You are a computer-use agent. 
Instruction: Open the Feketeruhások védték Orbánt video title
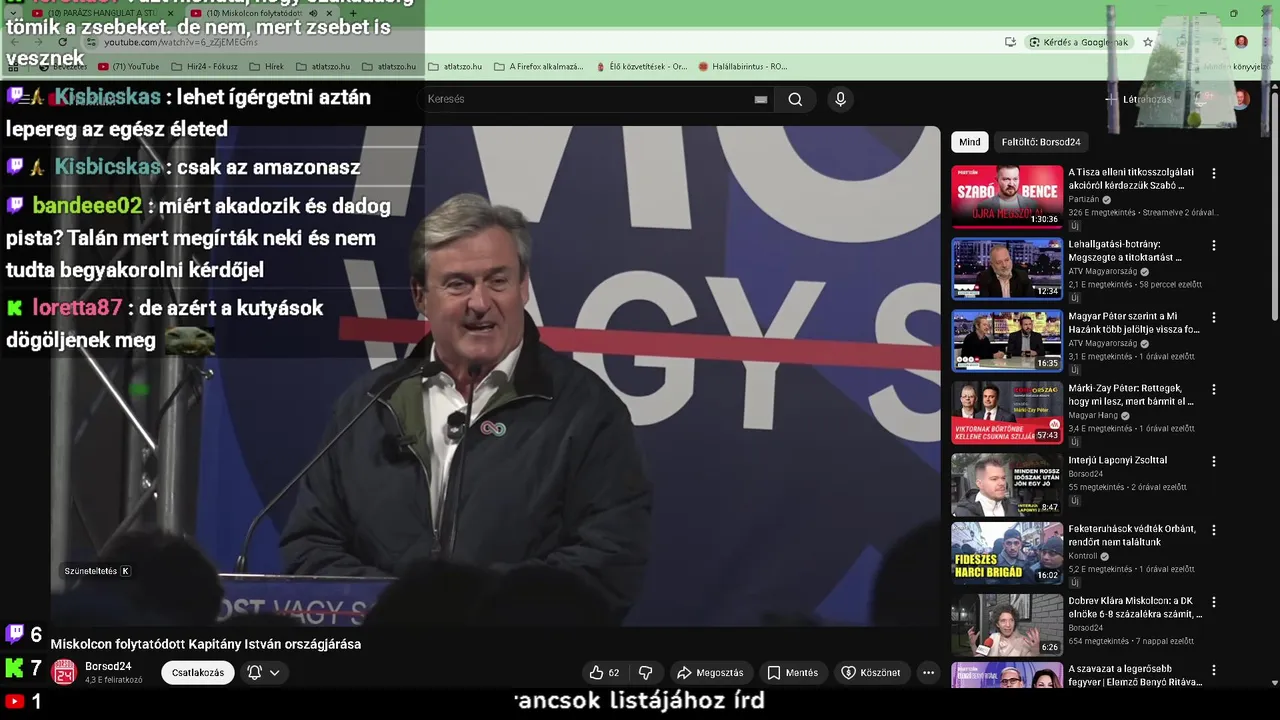[1132, 535]
